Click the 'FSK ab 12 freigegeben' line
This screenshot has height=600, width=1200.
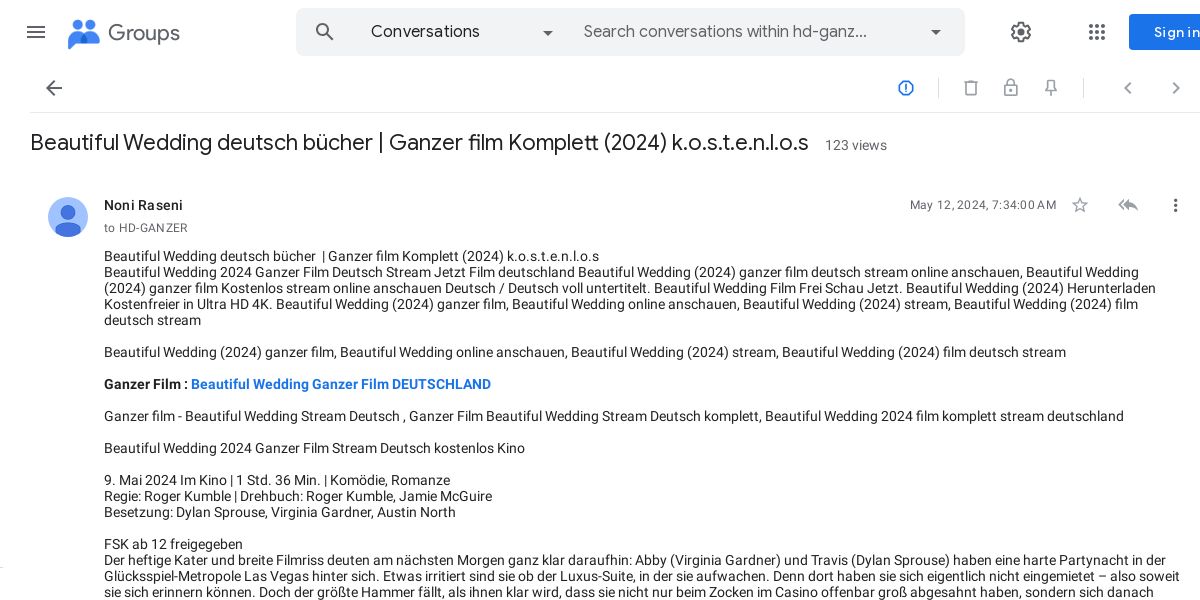tap(173, 544)
